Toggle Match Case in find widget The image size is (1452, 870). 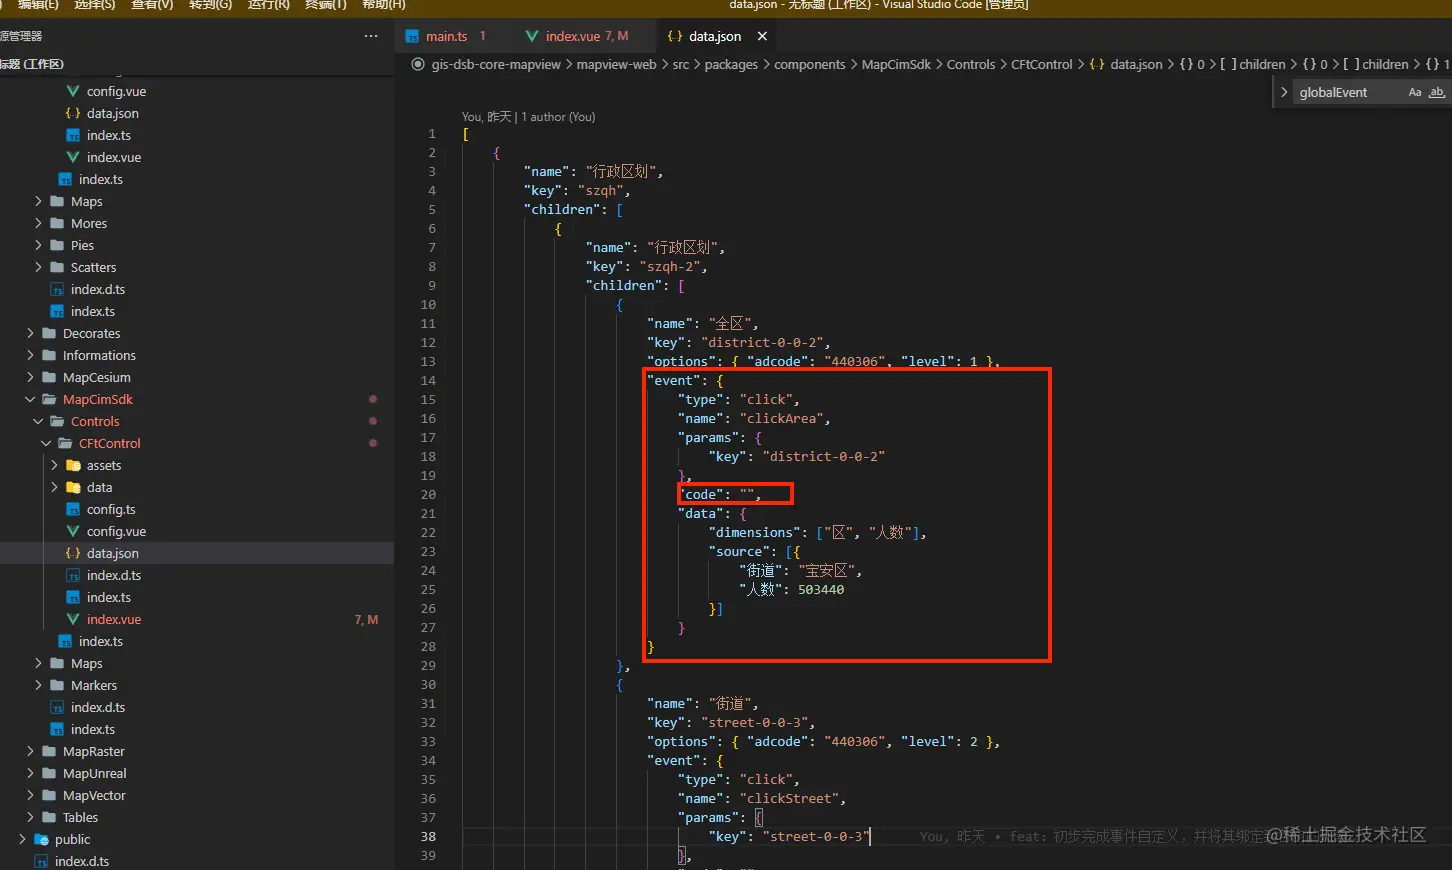click(1414, 92)
